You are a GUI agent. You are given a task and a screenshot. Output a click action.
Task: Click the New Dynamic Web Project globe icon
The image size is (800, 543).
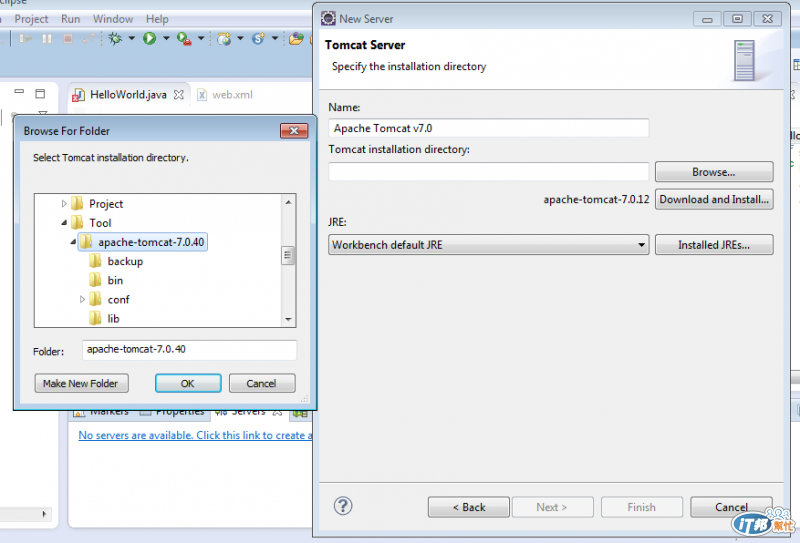pos(224,39)
